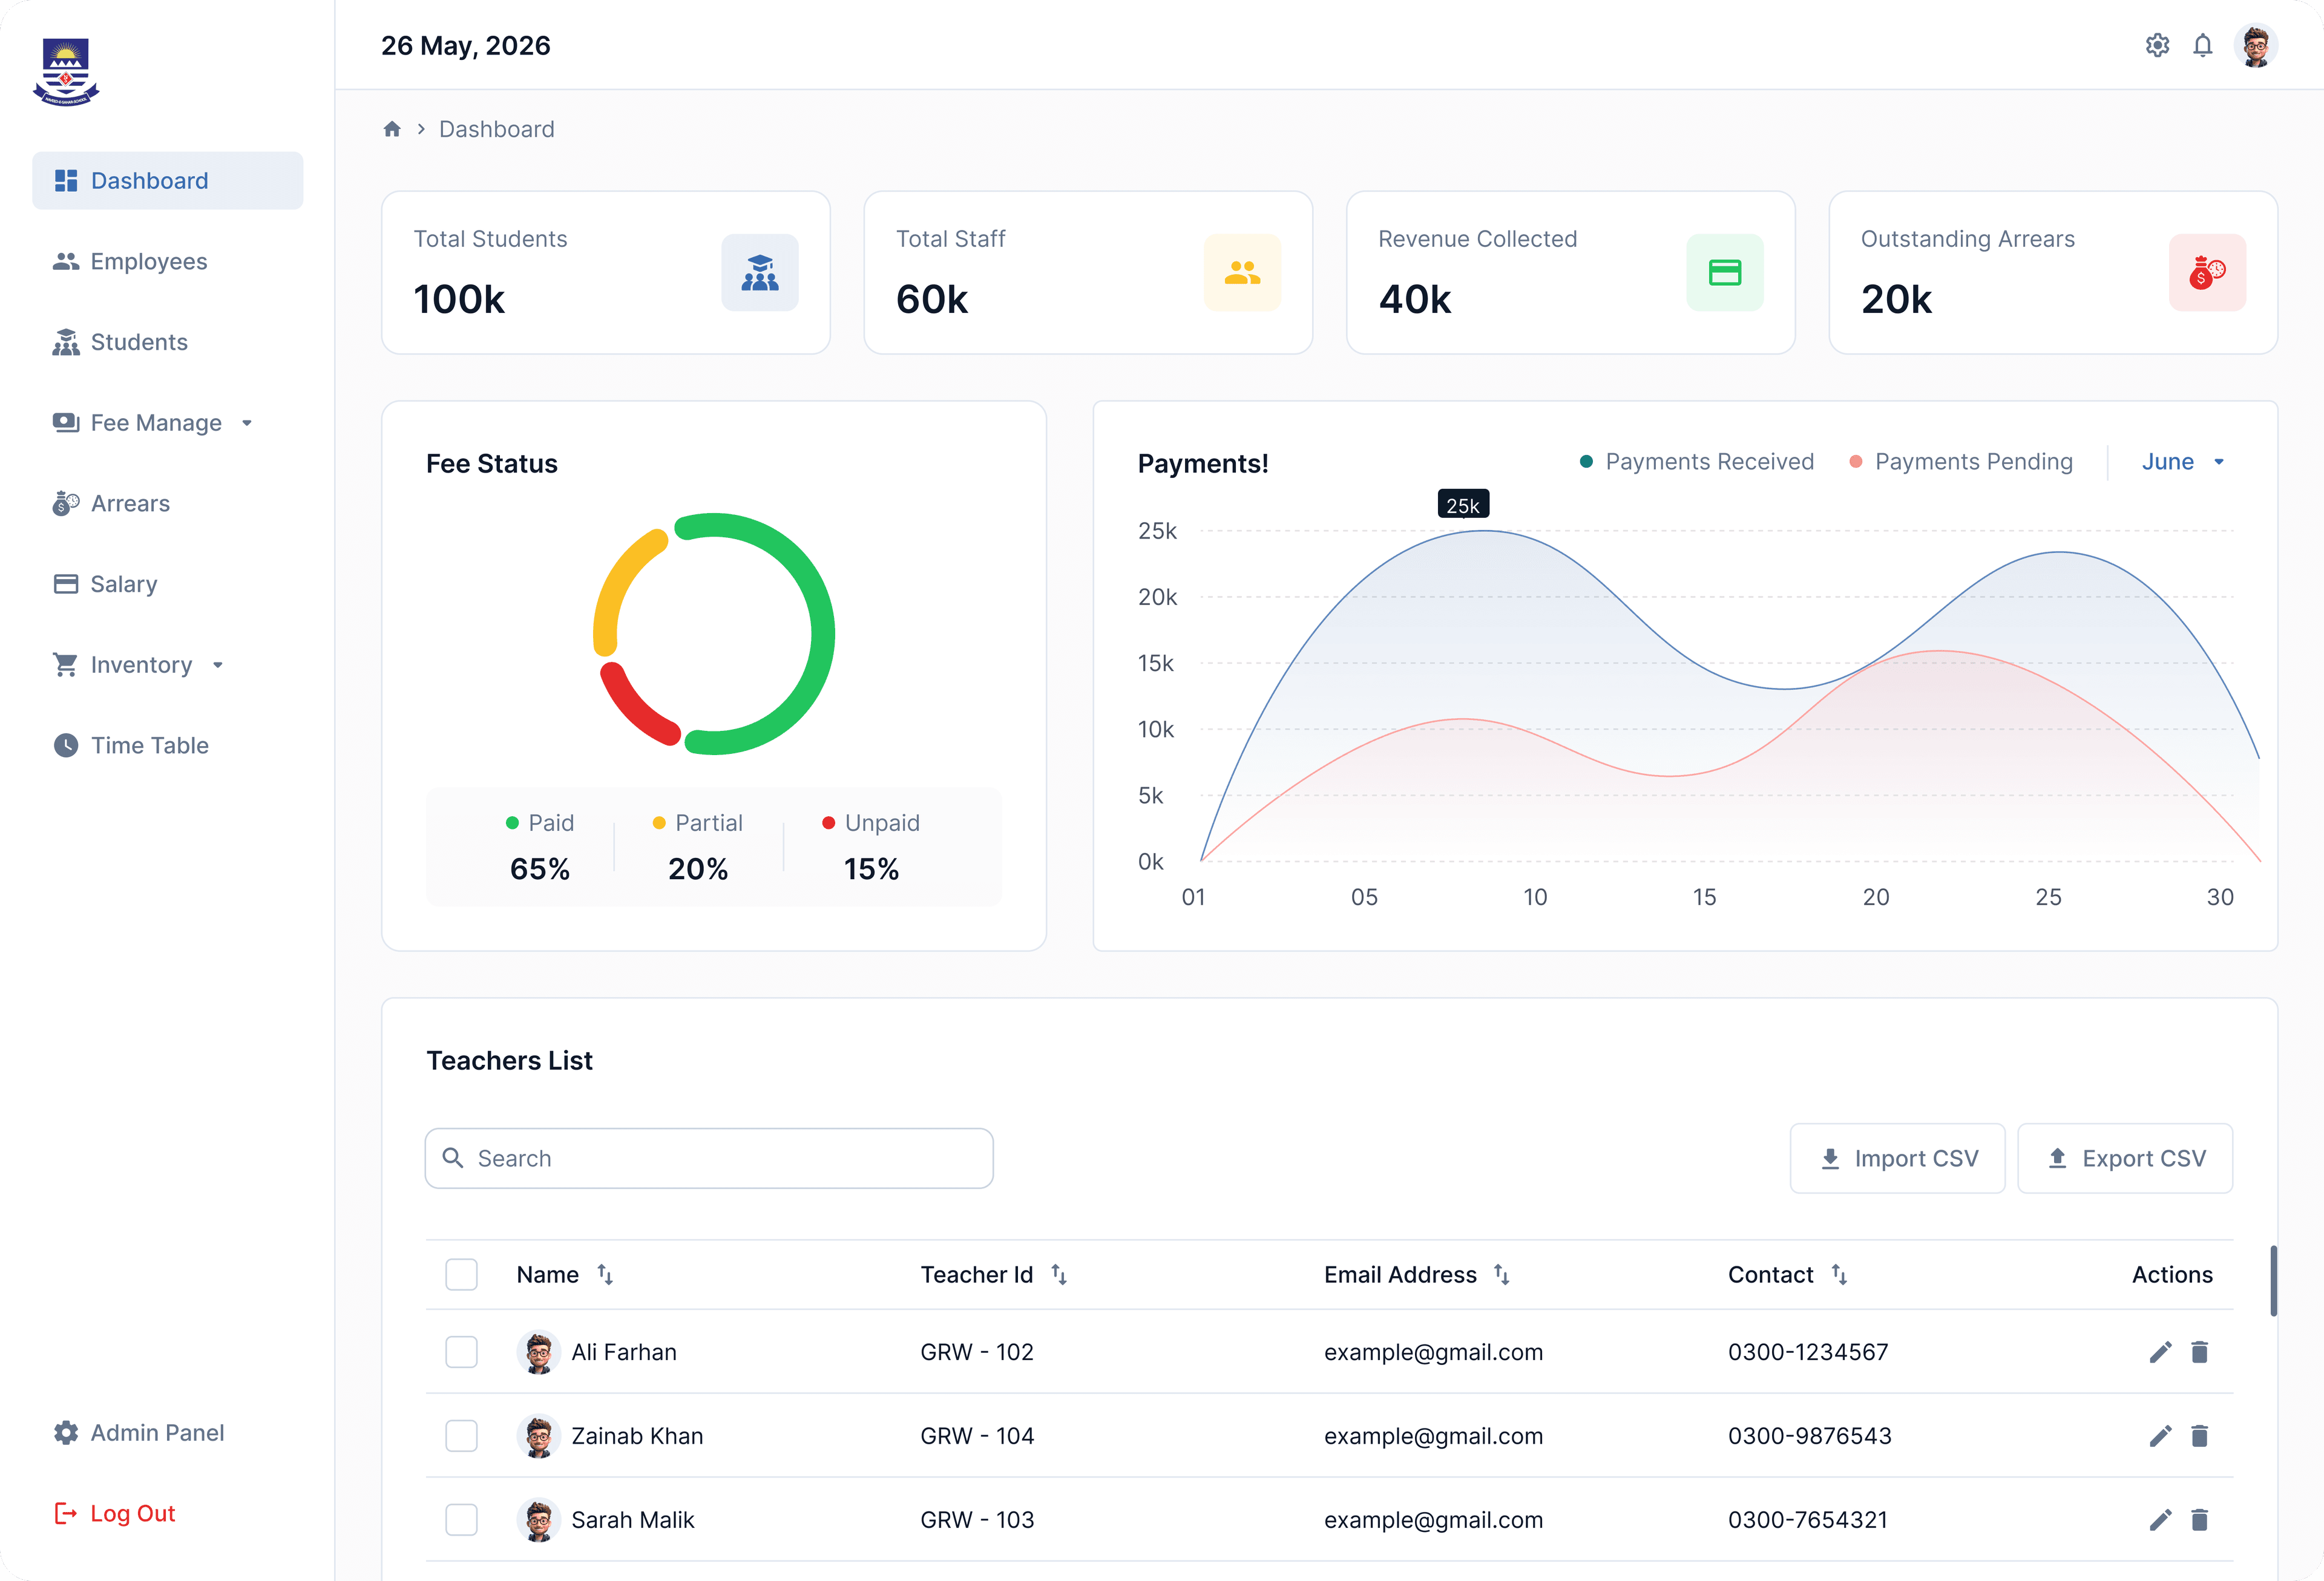2324x1581 pixels.
Task: Click the Import CSV button
Action: click(x=1897, y=1158)
